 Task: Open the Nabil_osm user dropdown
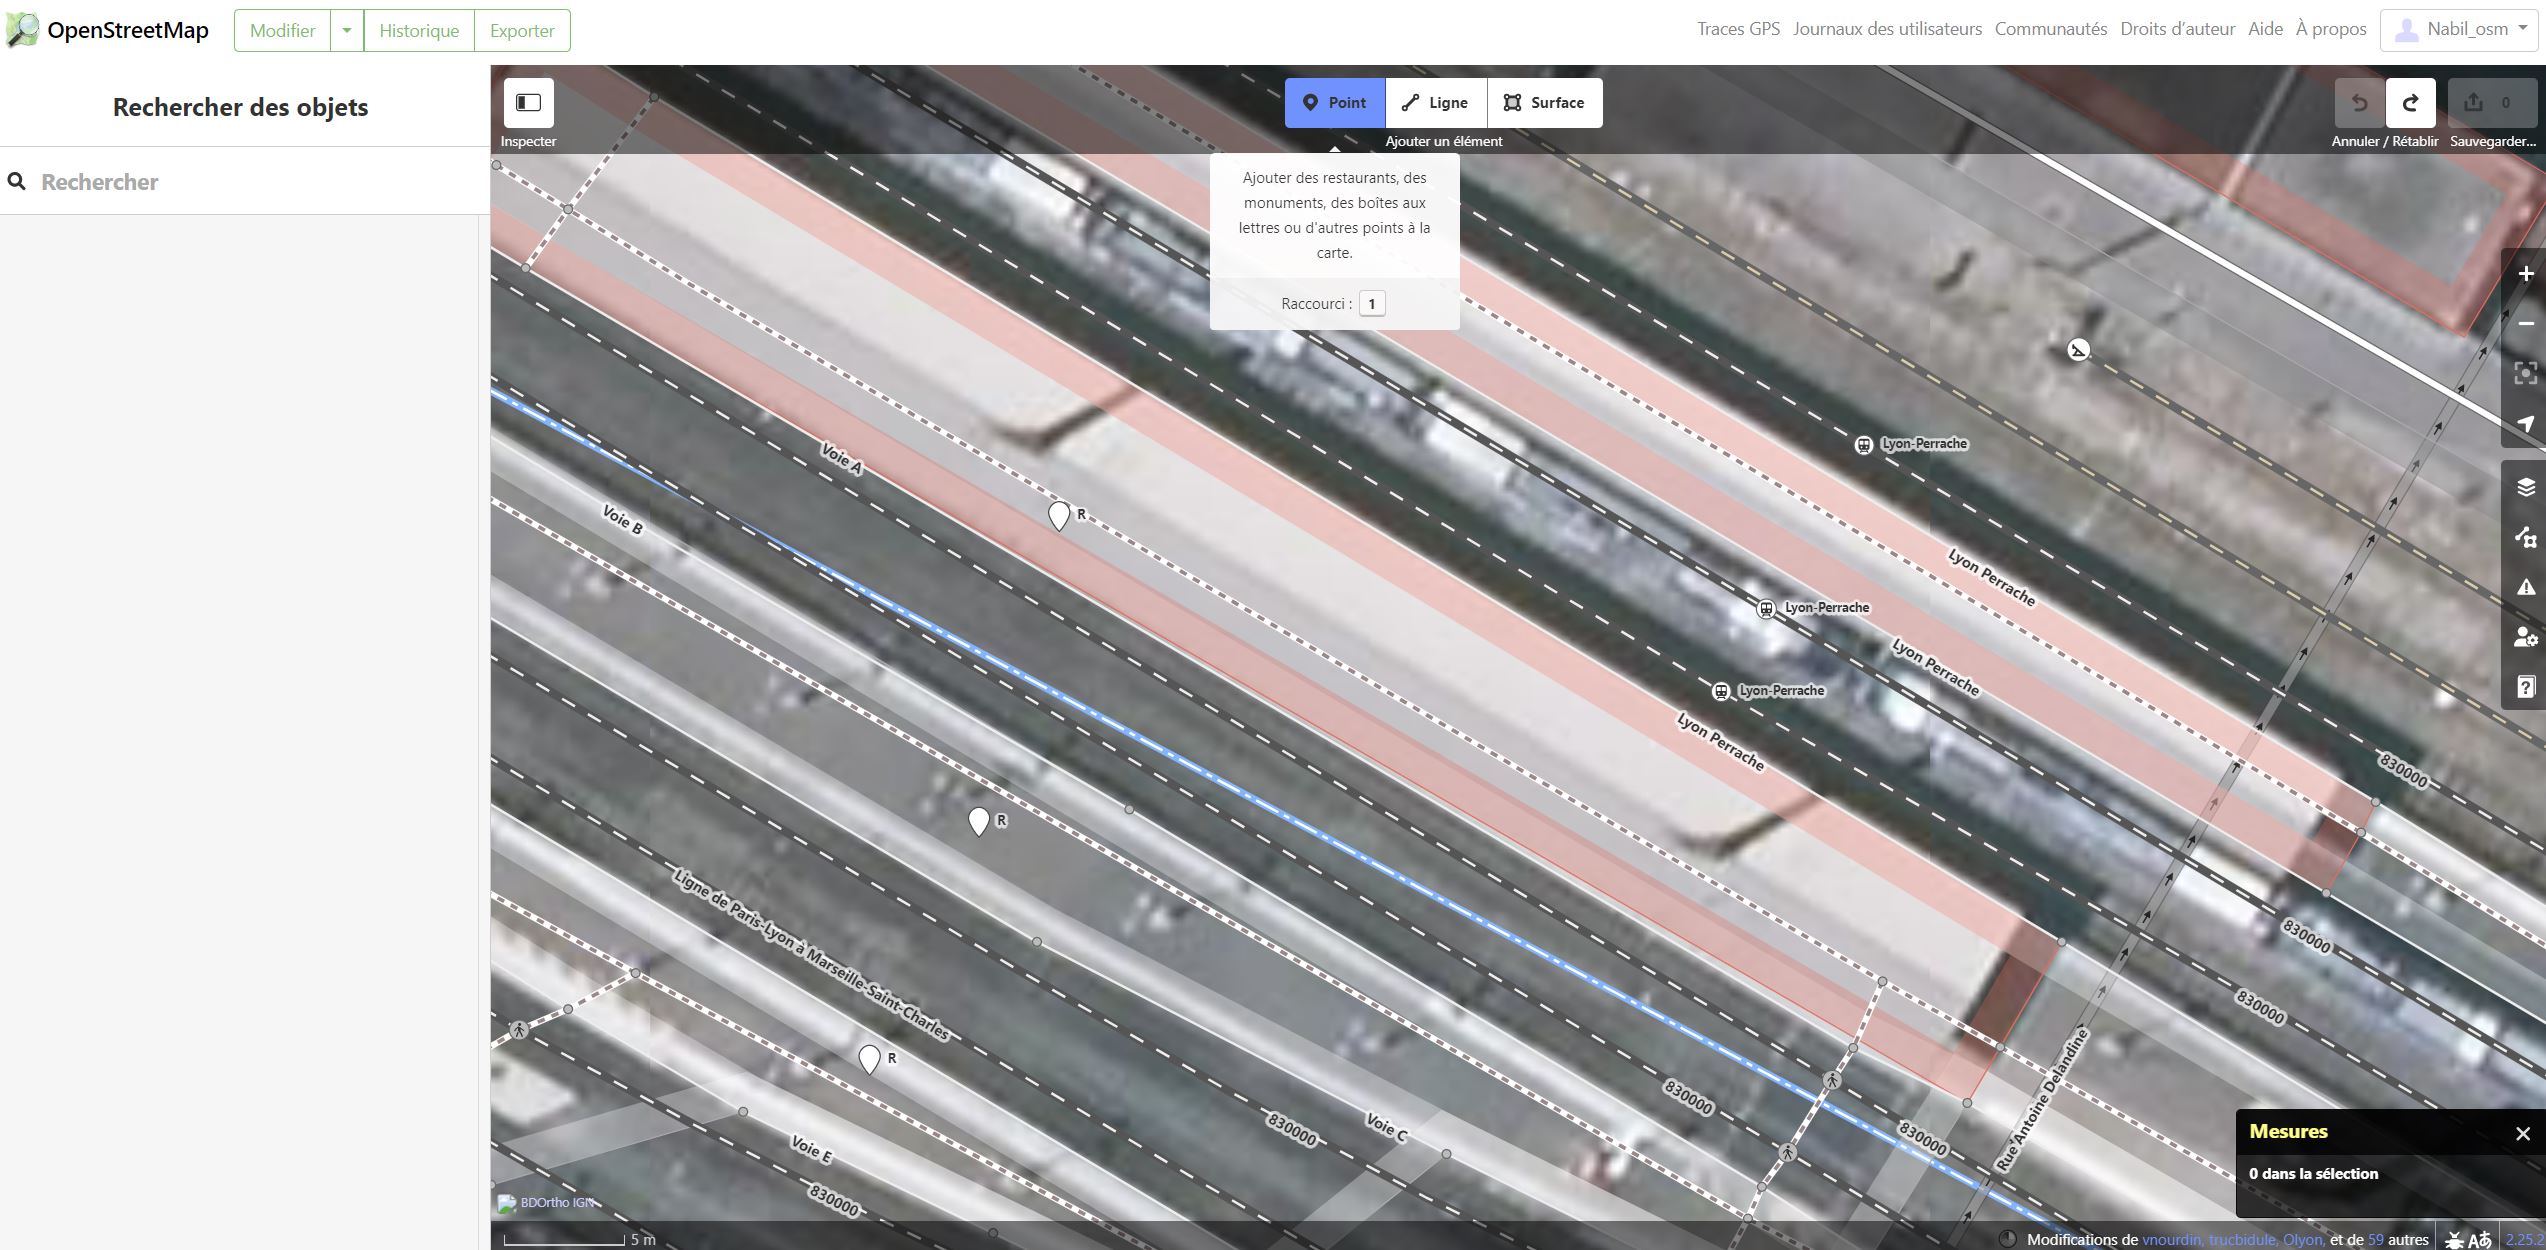[x=2459, y=29]
